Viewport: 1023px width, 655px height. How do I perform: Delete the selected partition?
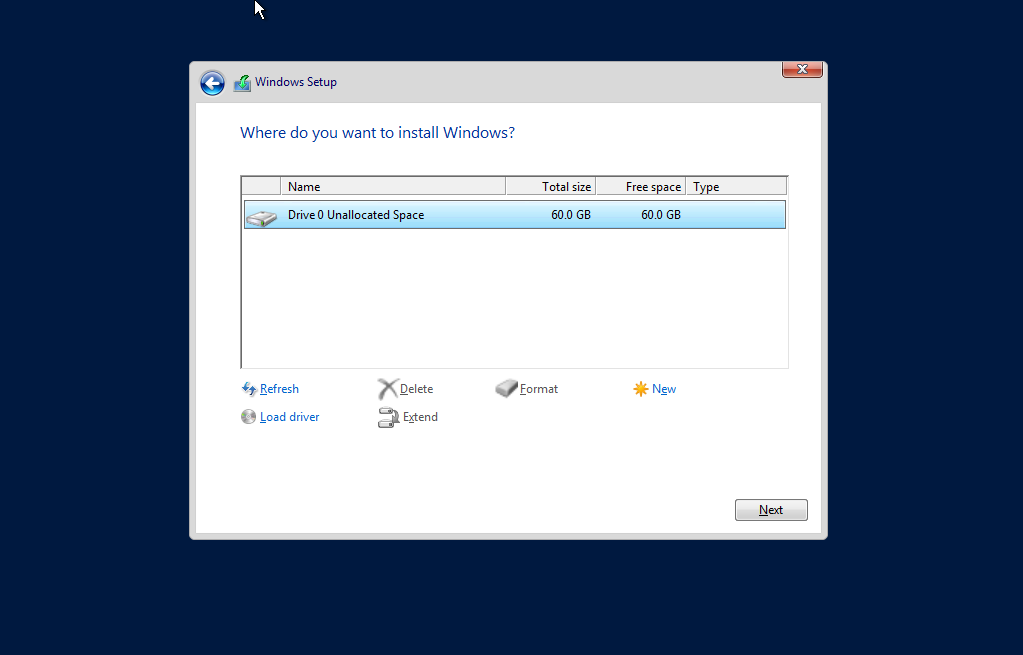click(416, 389)
